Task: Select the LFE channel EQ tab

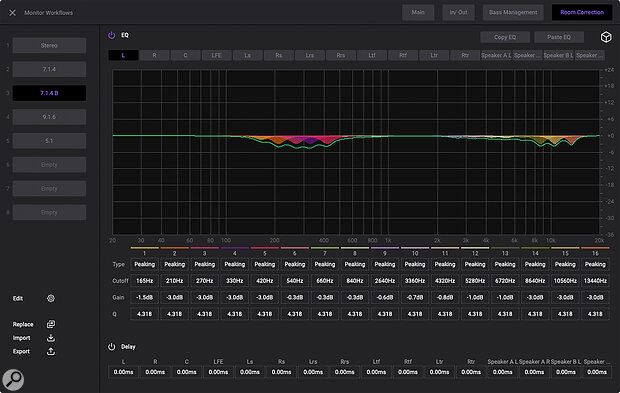Action: pyautogui.click(x=217, y=55)
